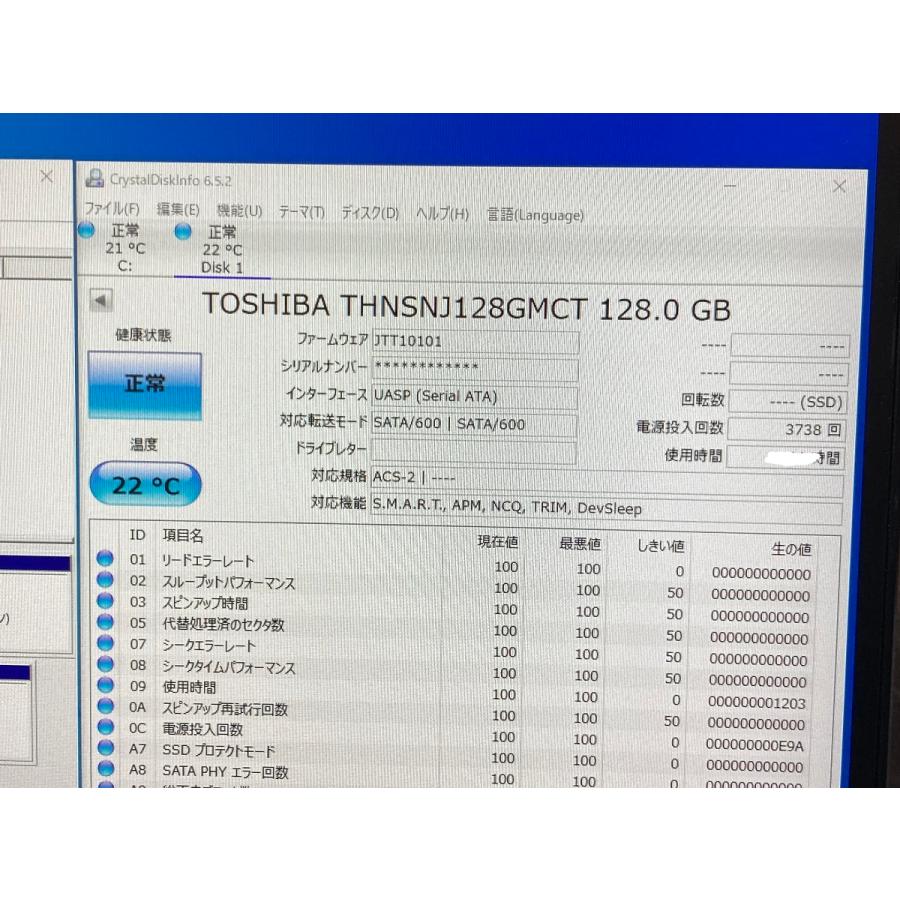
Task: Click the しきい値 column header
Action: pos(661,546)
